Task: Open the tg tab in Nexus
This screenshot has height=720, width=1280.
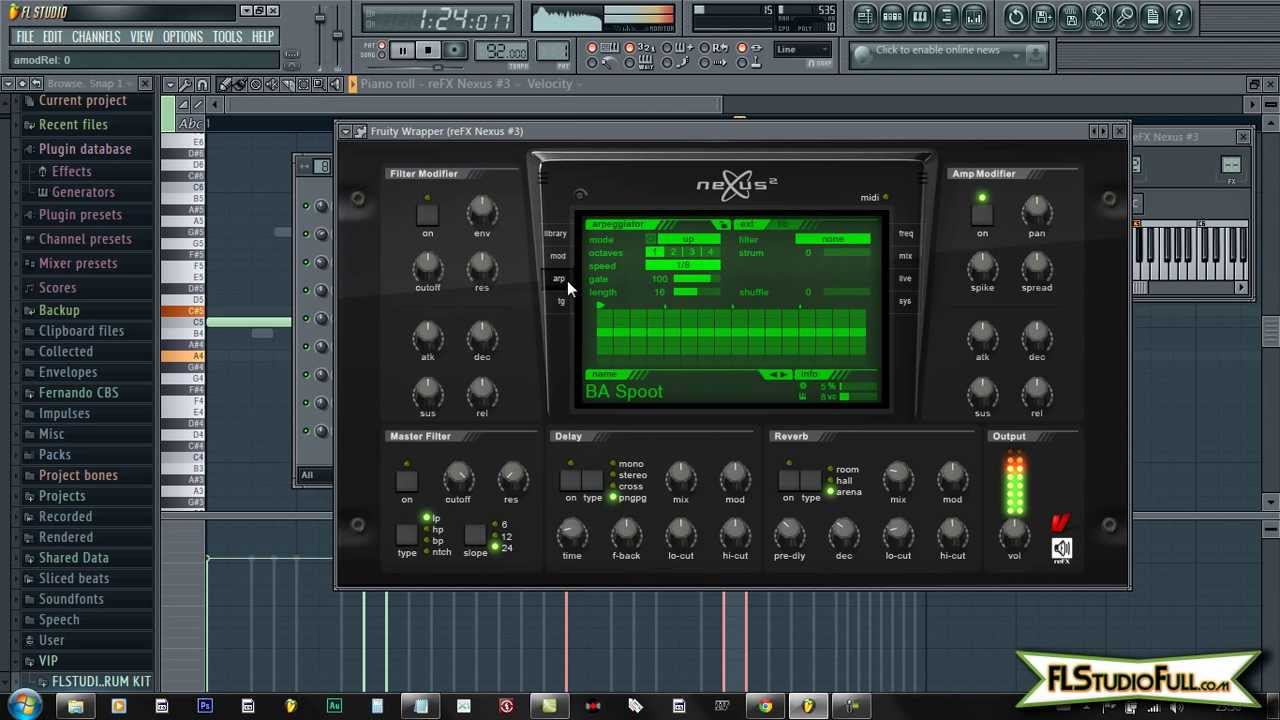Action: [x=560, y=301]
